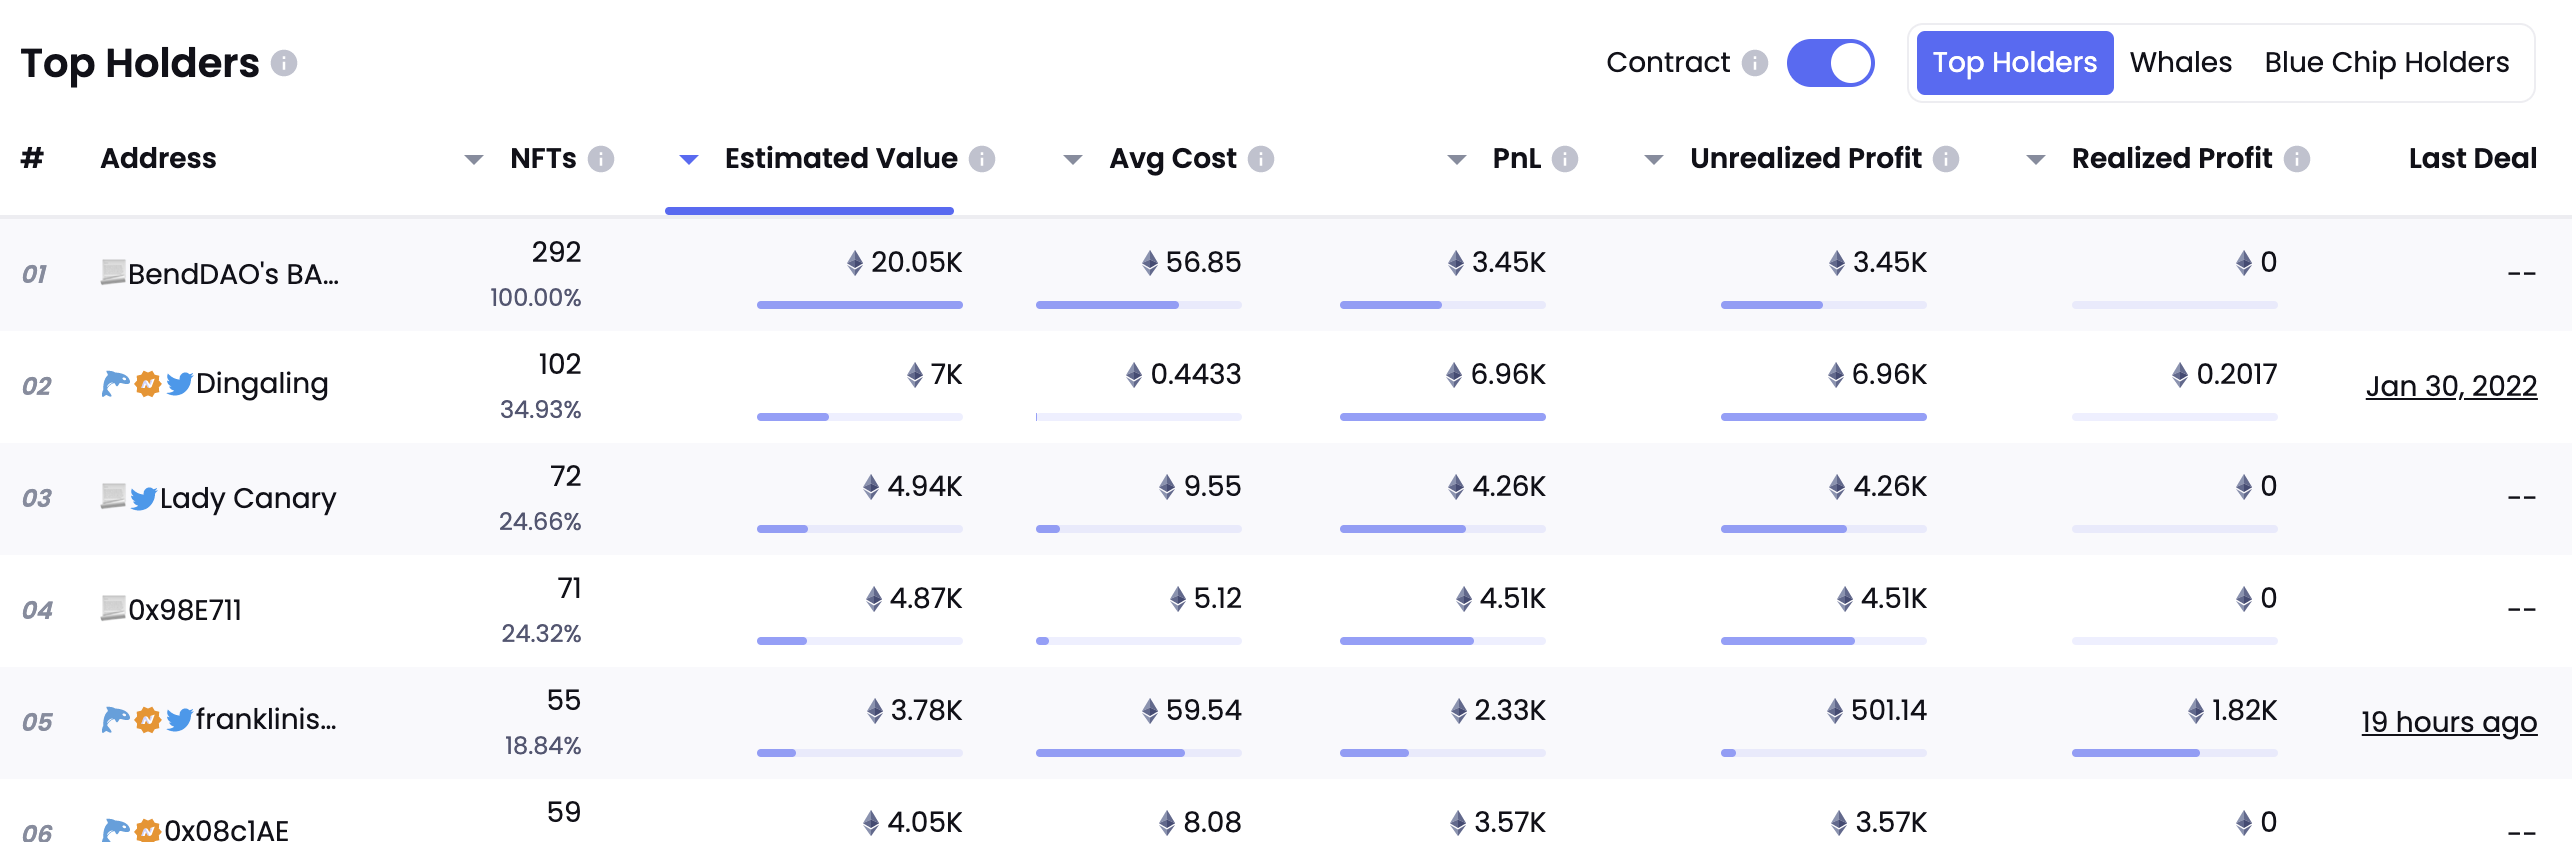This screenshot has height=842, width=2572.
Task: Click the Avg Cost info icon
Action: (1261, 159)
